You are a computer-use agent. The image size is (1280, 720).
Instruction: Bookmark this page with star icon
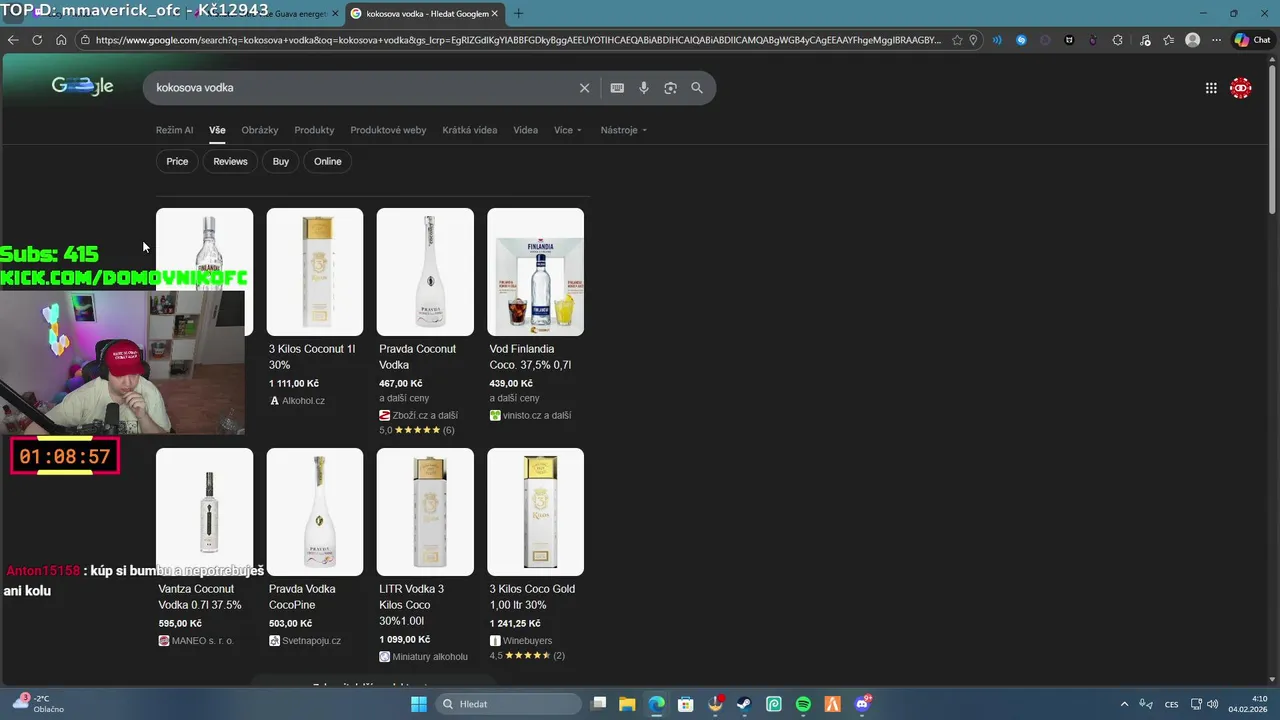957,40
